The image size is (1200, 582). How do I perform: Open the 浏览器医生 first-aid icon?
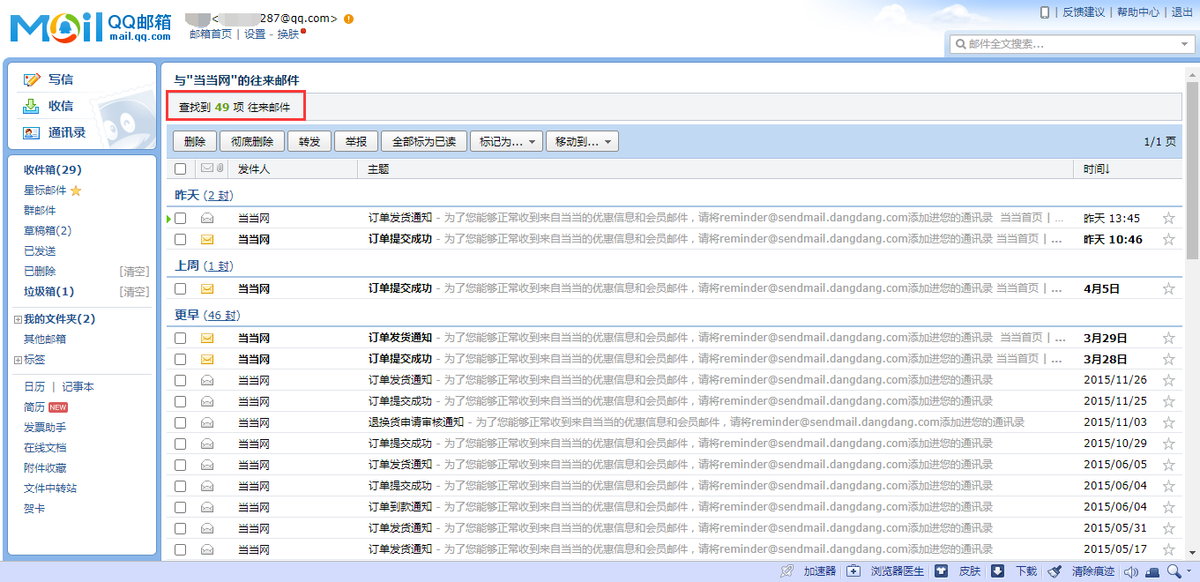tap(853, 572)
